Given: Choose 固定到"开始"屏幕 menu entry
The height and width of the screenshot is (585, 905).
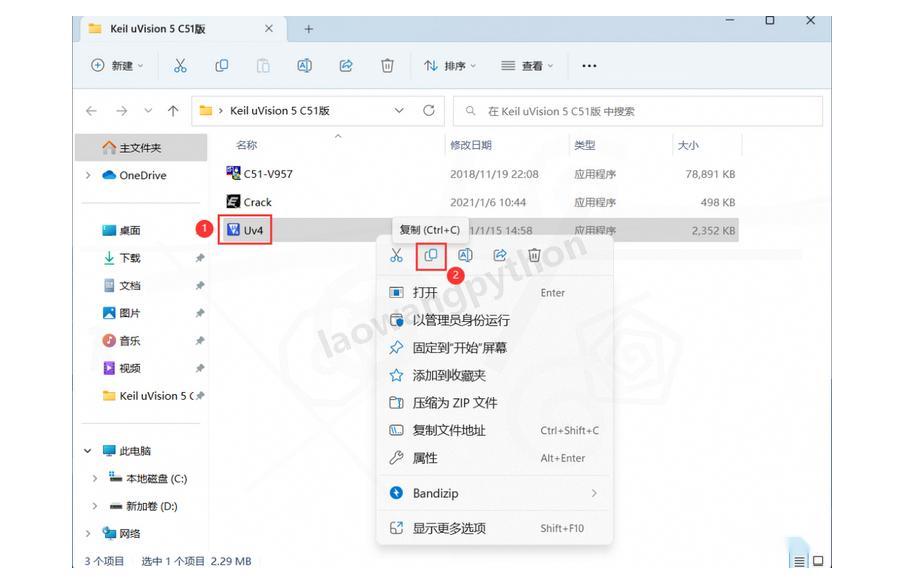Looking at the screenshot, I should click(494, 348).
